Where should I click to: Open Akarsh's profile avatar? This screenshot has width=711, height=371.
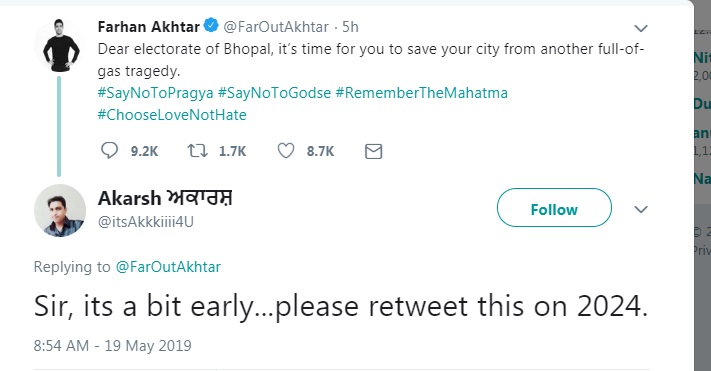click(60, 210)
